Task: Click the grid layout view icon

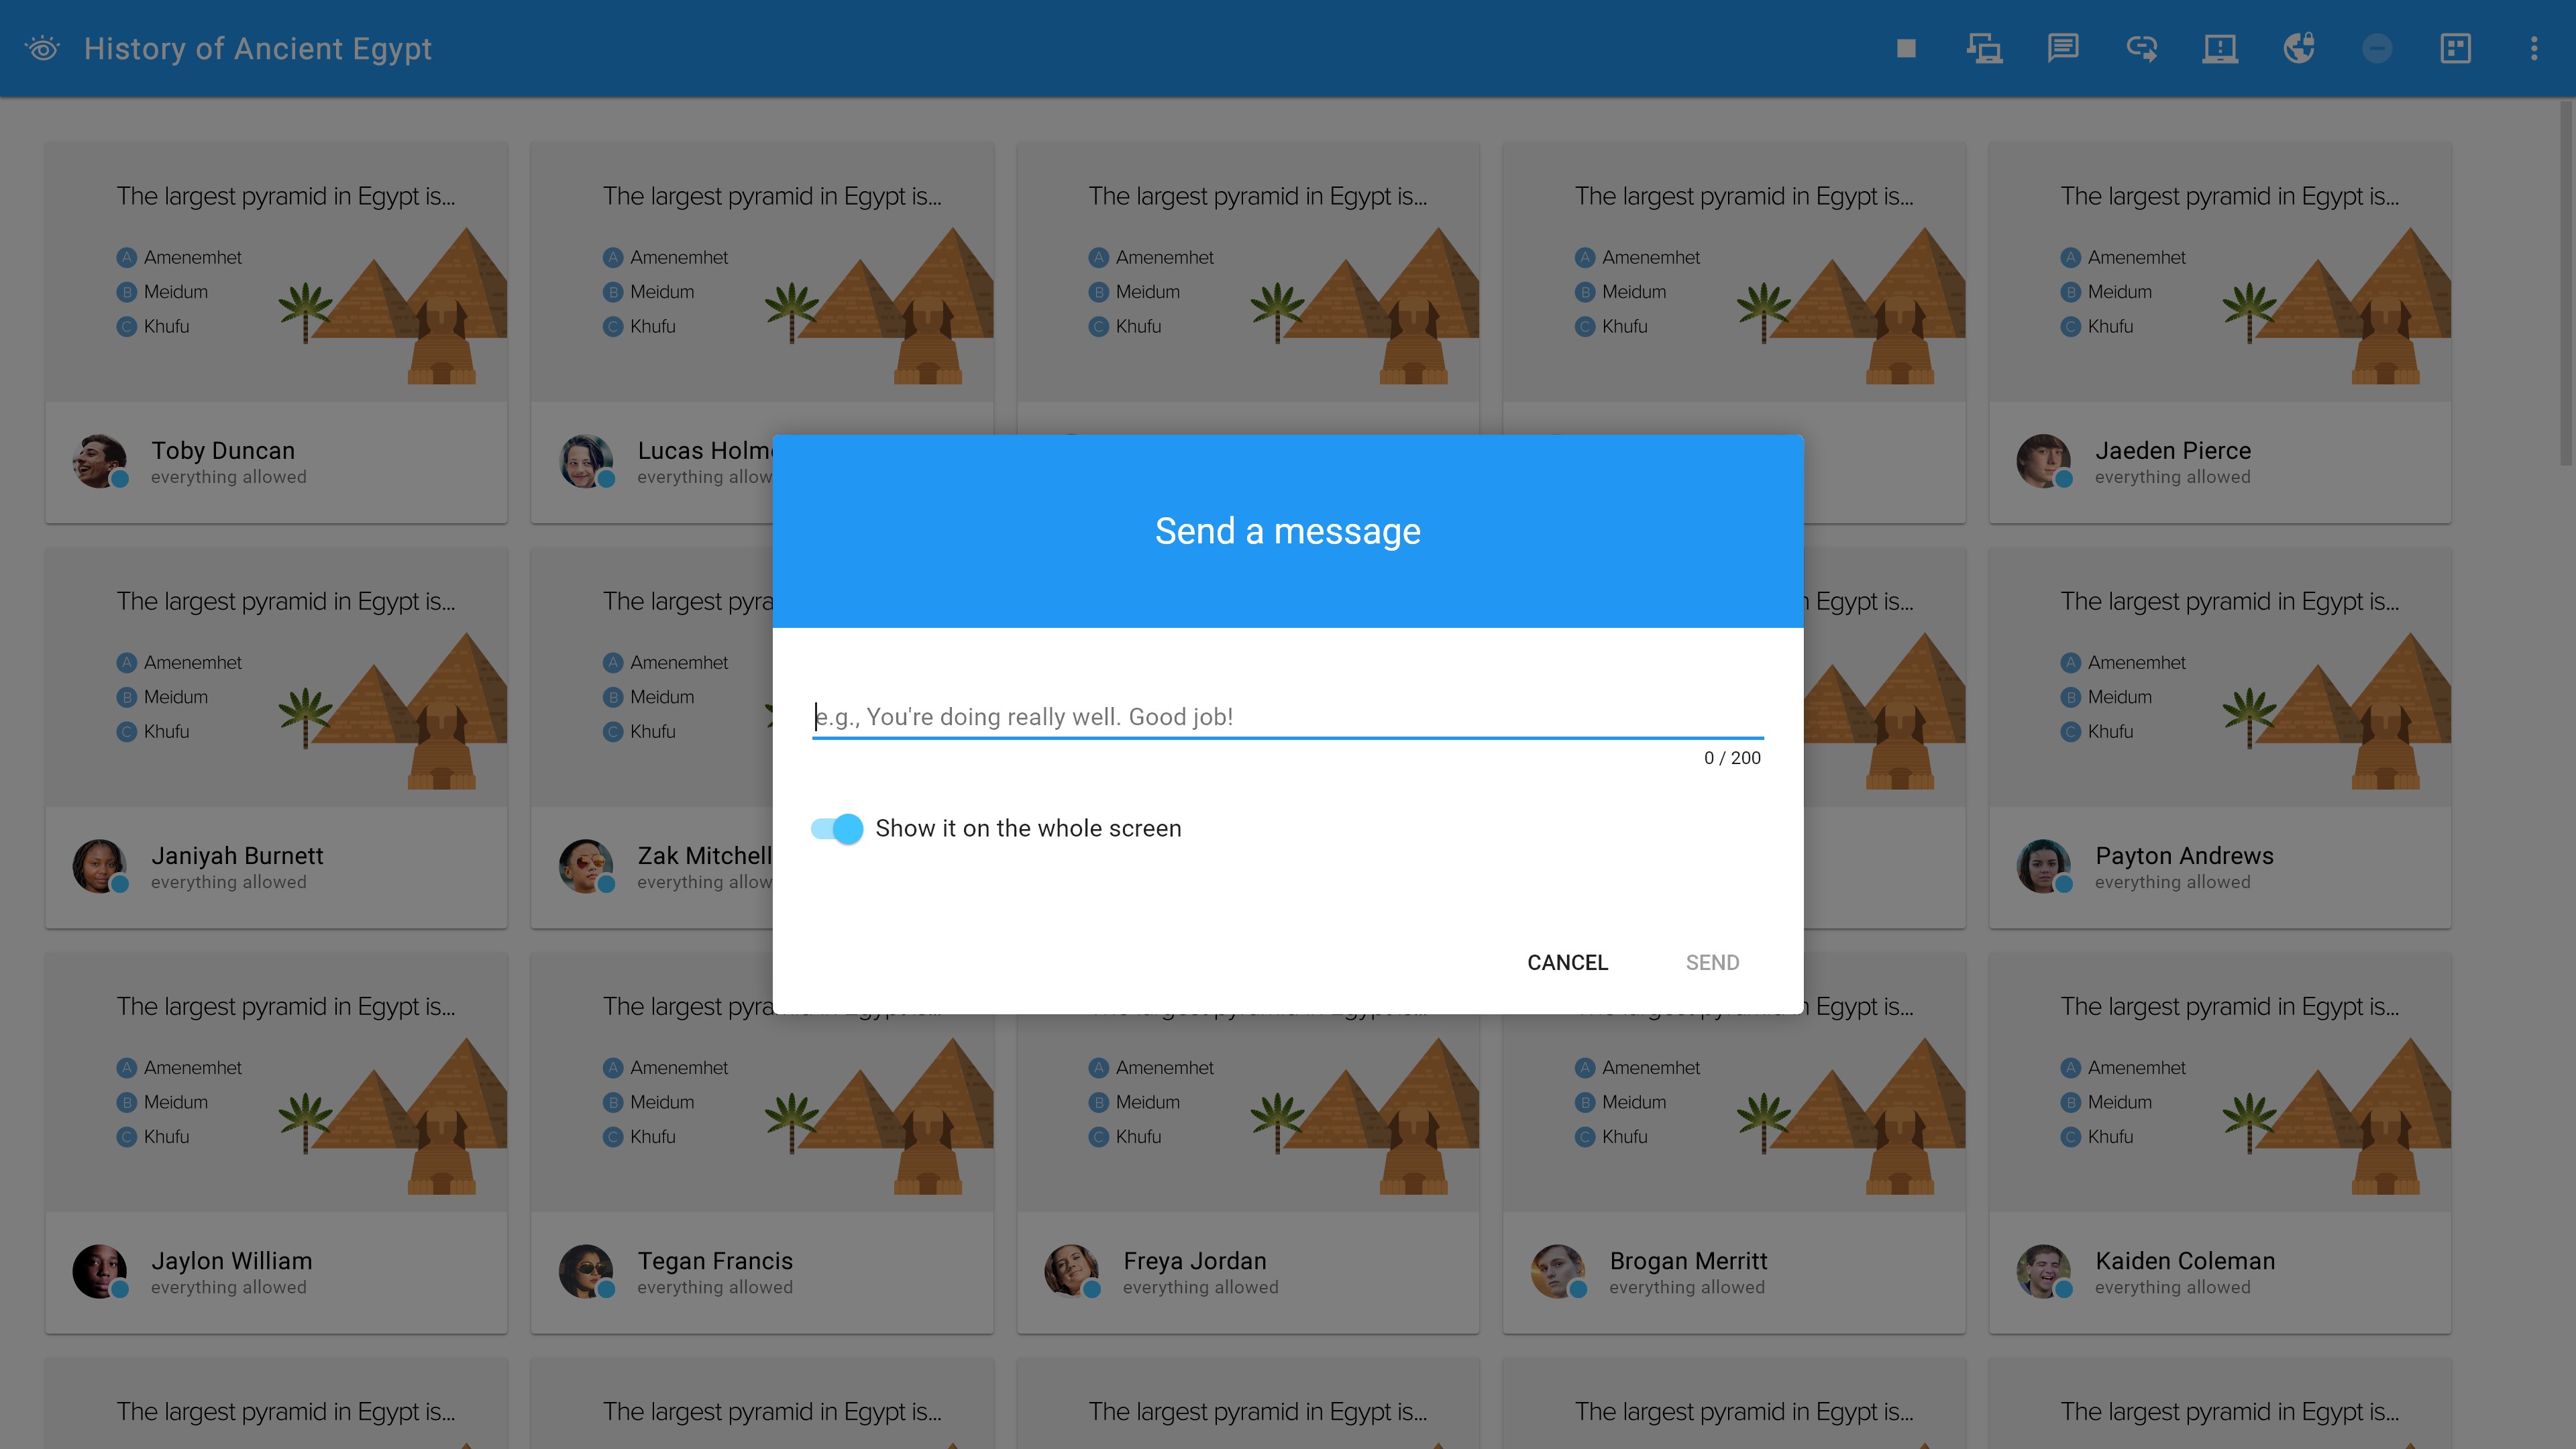Action: click(2455, 48)
